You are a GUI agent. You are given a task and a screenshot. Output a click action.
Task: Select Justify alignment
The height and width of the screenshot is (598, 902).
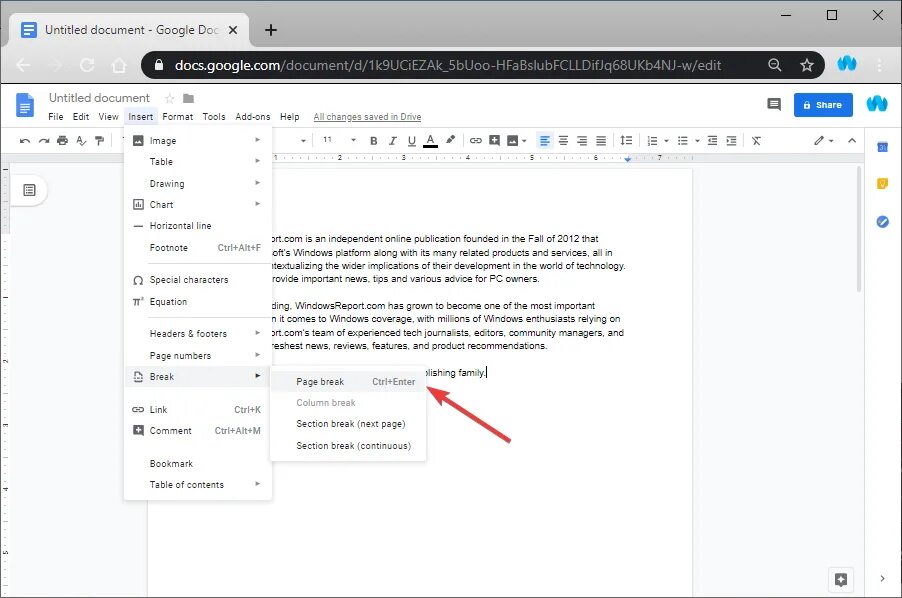tap(601, 140)
